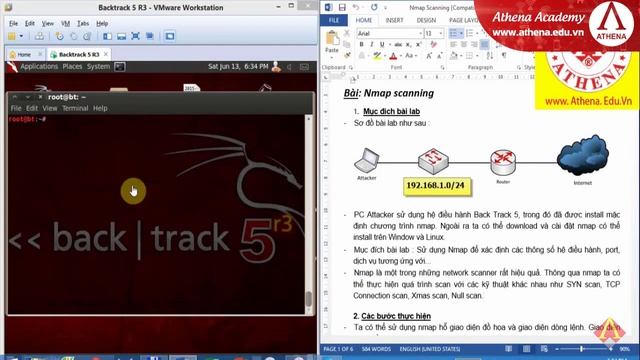Viewport: 640px width, 360px height.
Task: Click the Copy icon in Clipboard group
Action: (347, 44)
